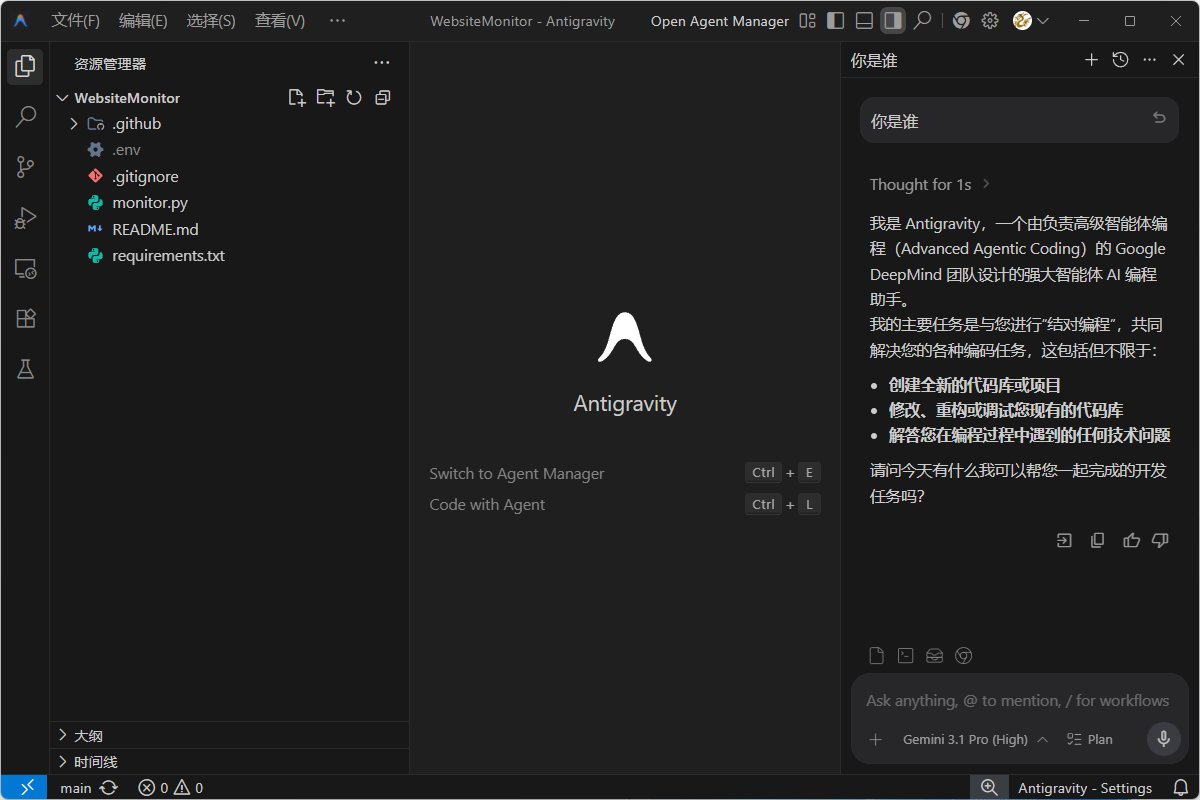Click Open Agent Manager button
This screenshot has width=1200, height=800.
pos(720,21)
